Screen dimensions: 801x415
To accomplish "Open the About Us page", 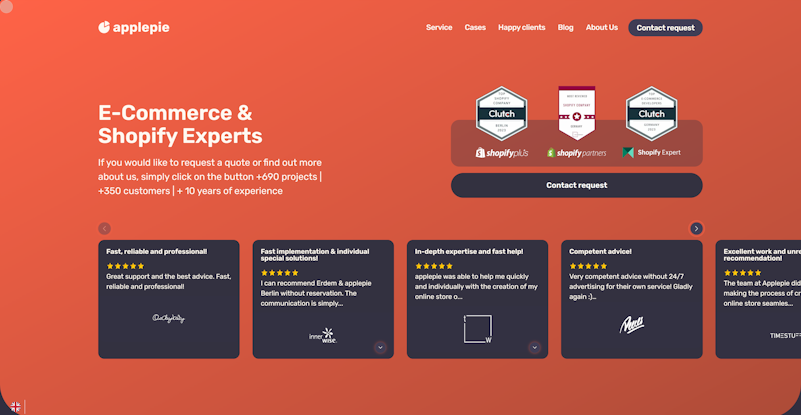I will [602, 28].
